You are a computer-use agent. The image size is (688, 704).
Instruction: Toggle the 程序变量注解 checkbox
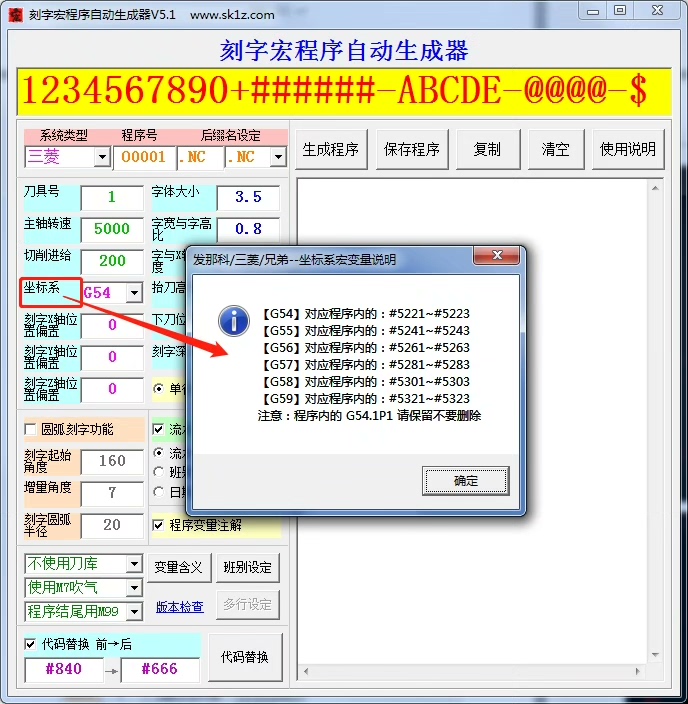point(158,525)
